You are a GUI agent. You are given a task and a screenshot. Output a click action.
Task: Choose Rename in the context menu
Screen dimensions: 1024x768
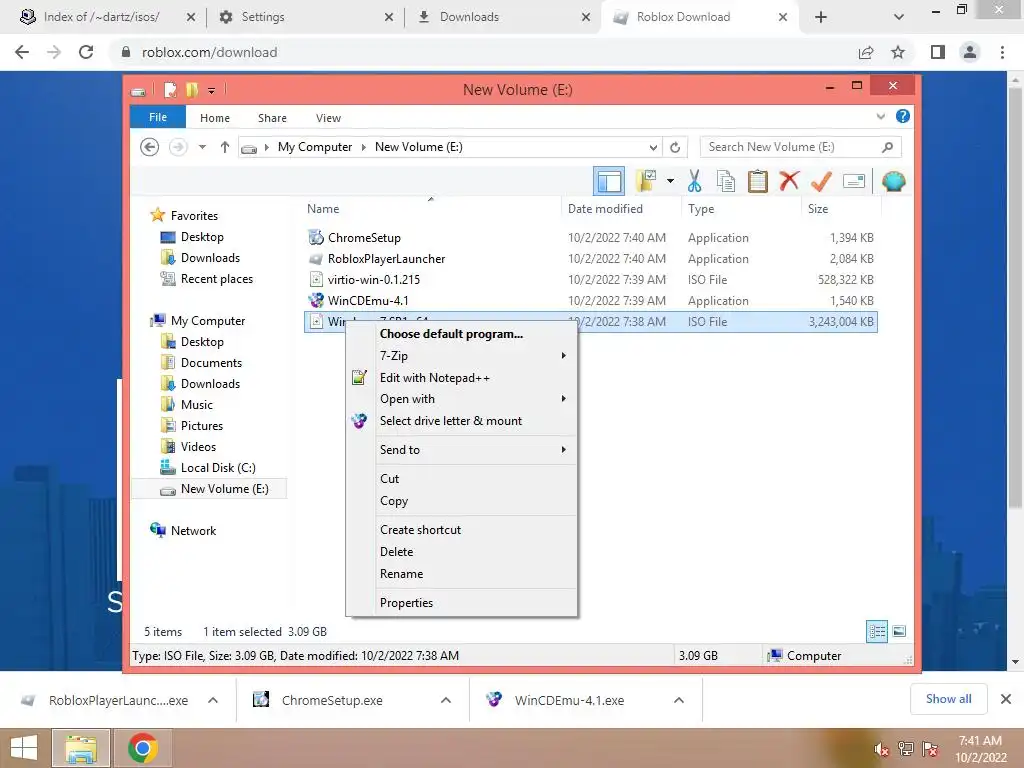click(x=461, y=573)
